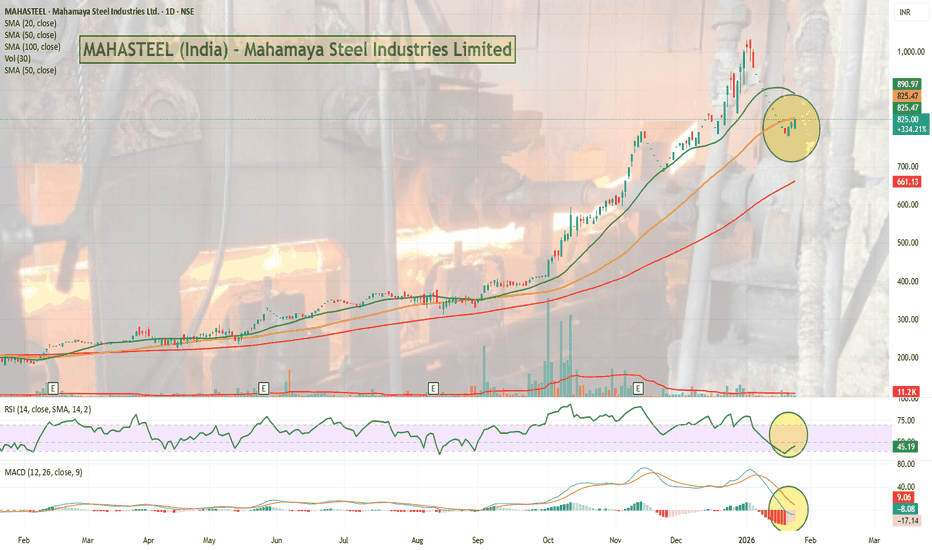Click the red 661.13 SMA price label
Screen dimensions: 932x550
click(908, 182)
